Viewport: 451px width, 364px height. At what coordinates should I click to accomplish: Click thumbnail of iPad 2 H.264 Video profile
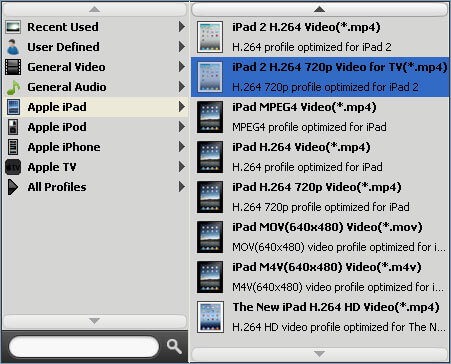[x=210, y=37]
